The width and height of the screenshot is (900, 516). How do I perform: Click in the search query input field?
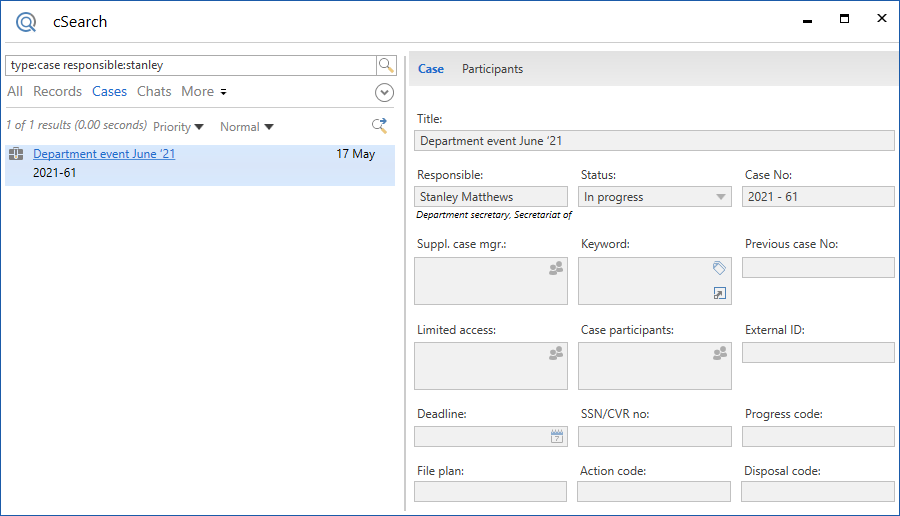190,65
